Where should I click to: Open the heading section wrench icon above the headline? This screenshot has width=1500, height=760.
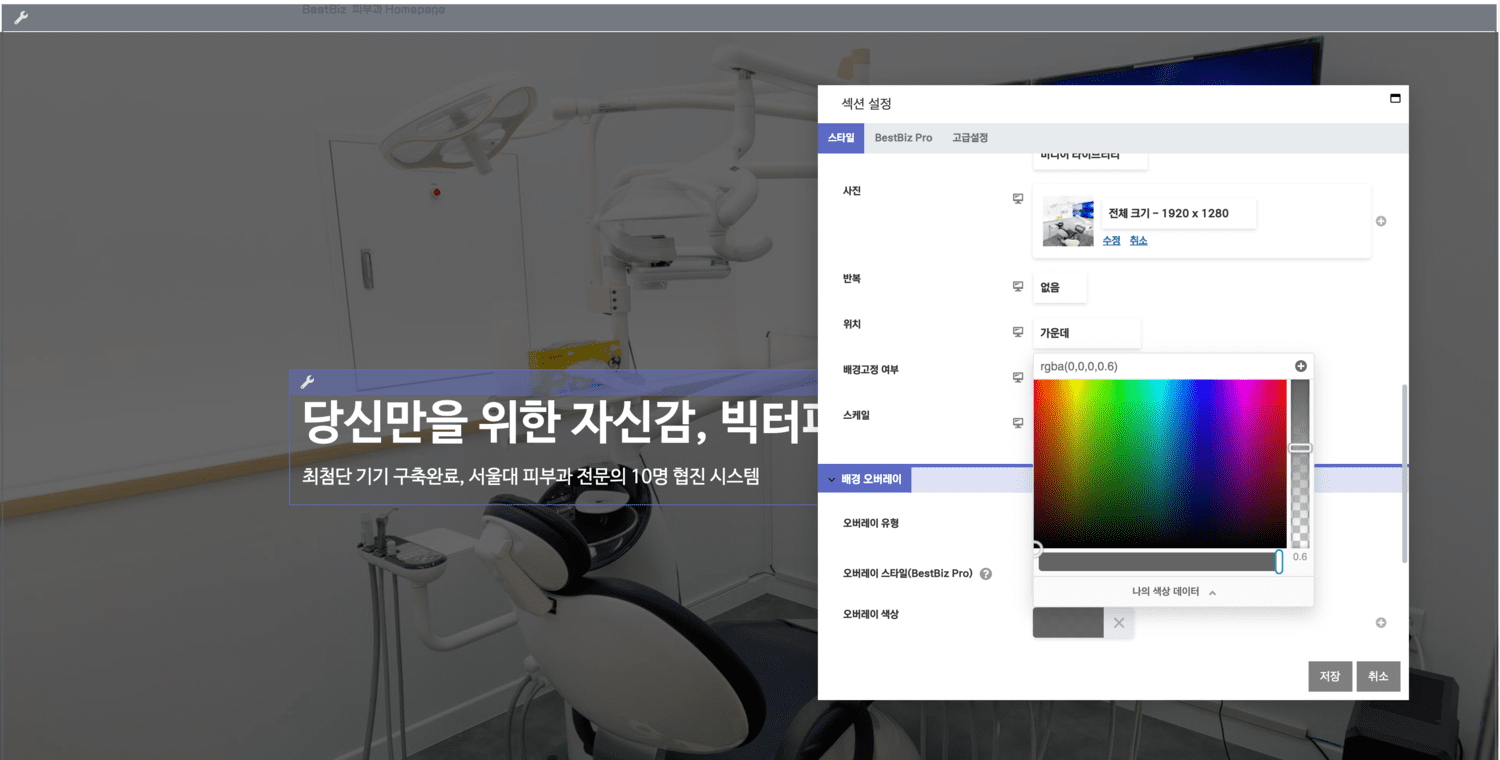(x=307, y=381)
